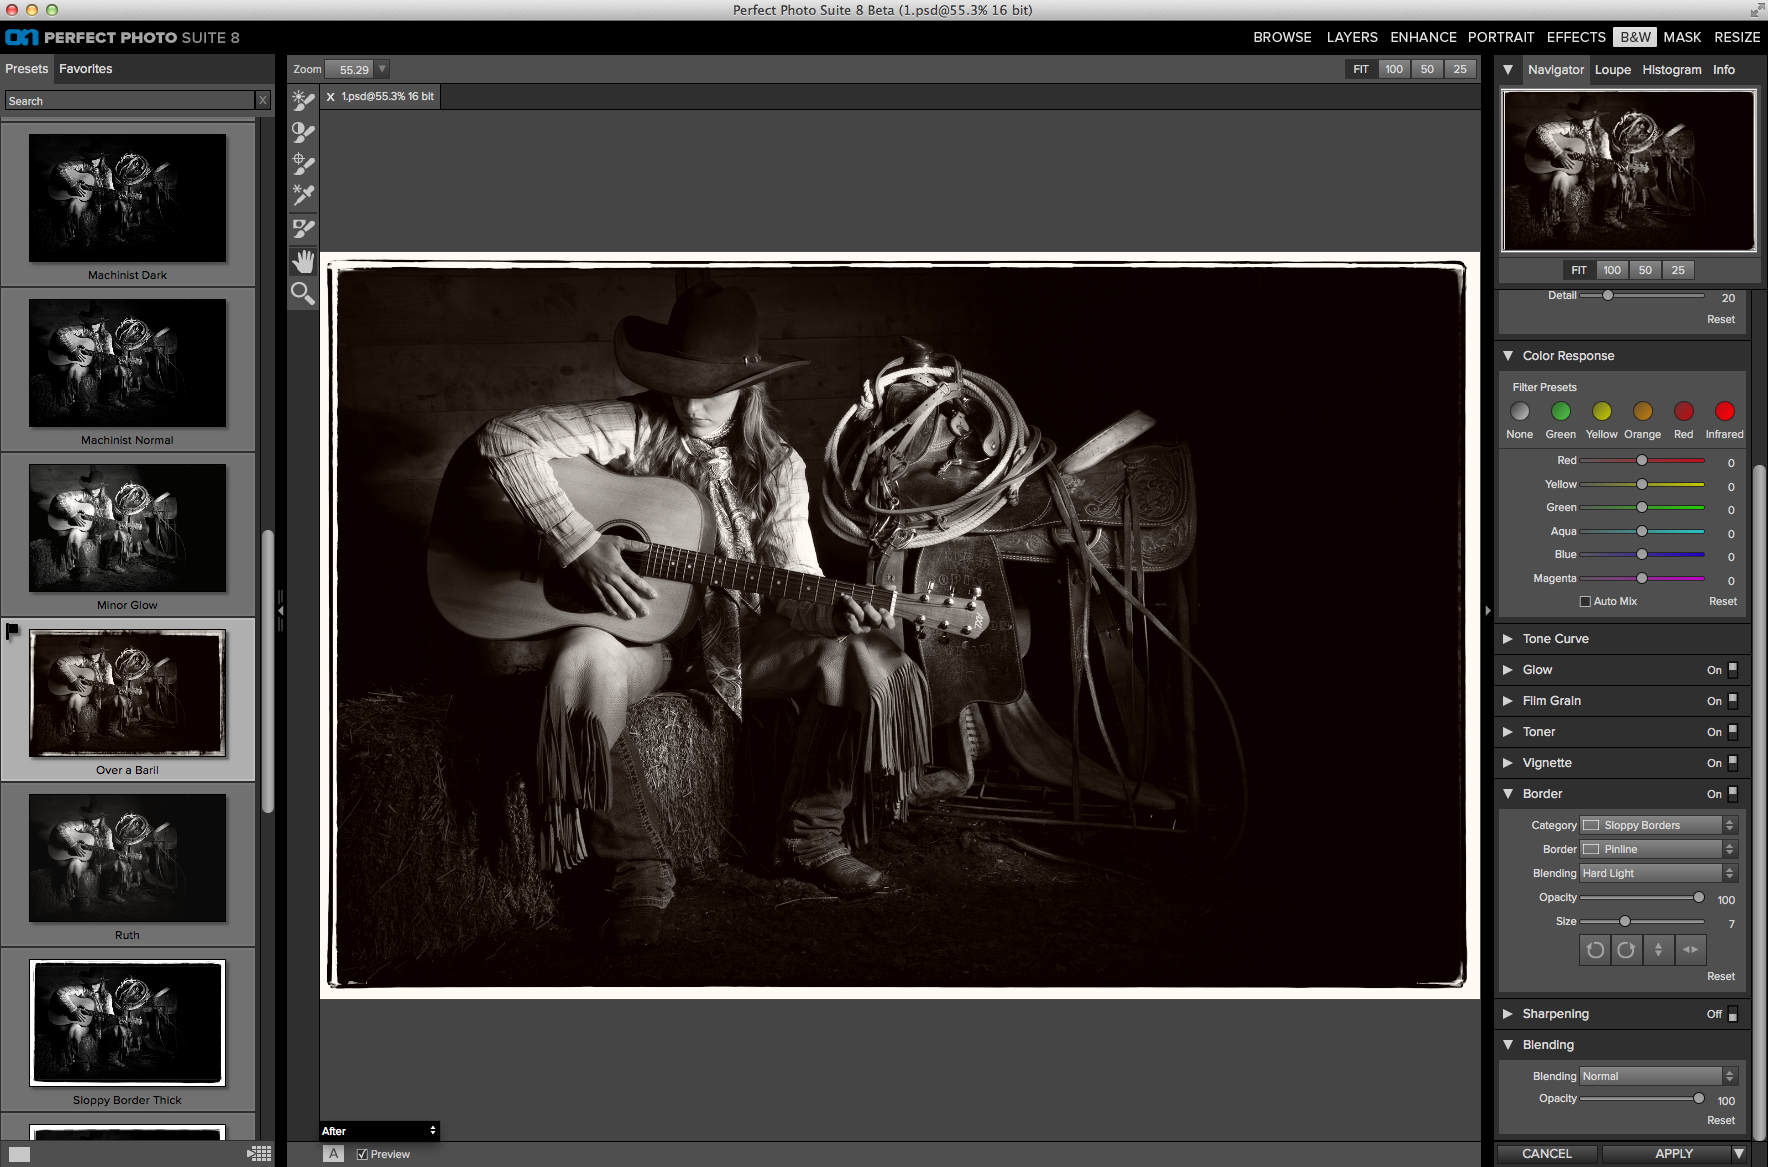
Task: Rotate border clockwise
Action: tap(1627, 950)
